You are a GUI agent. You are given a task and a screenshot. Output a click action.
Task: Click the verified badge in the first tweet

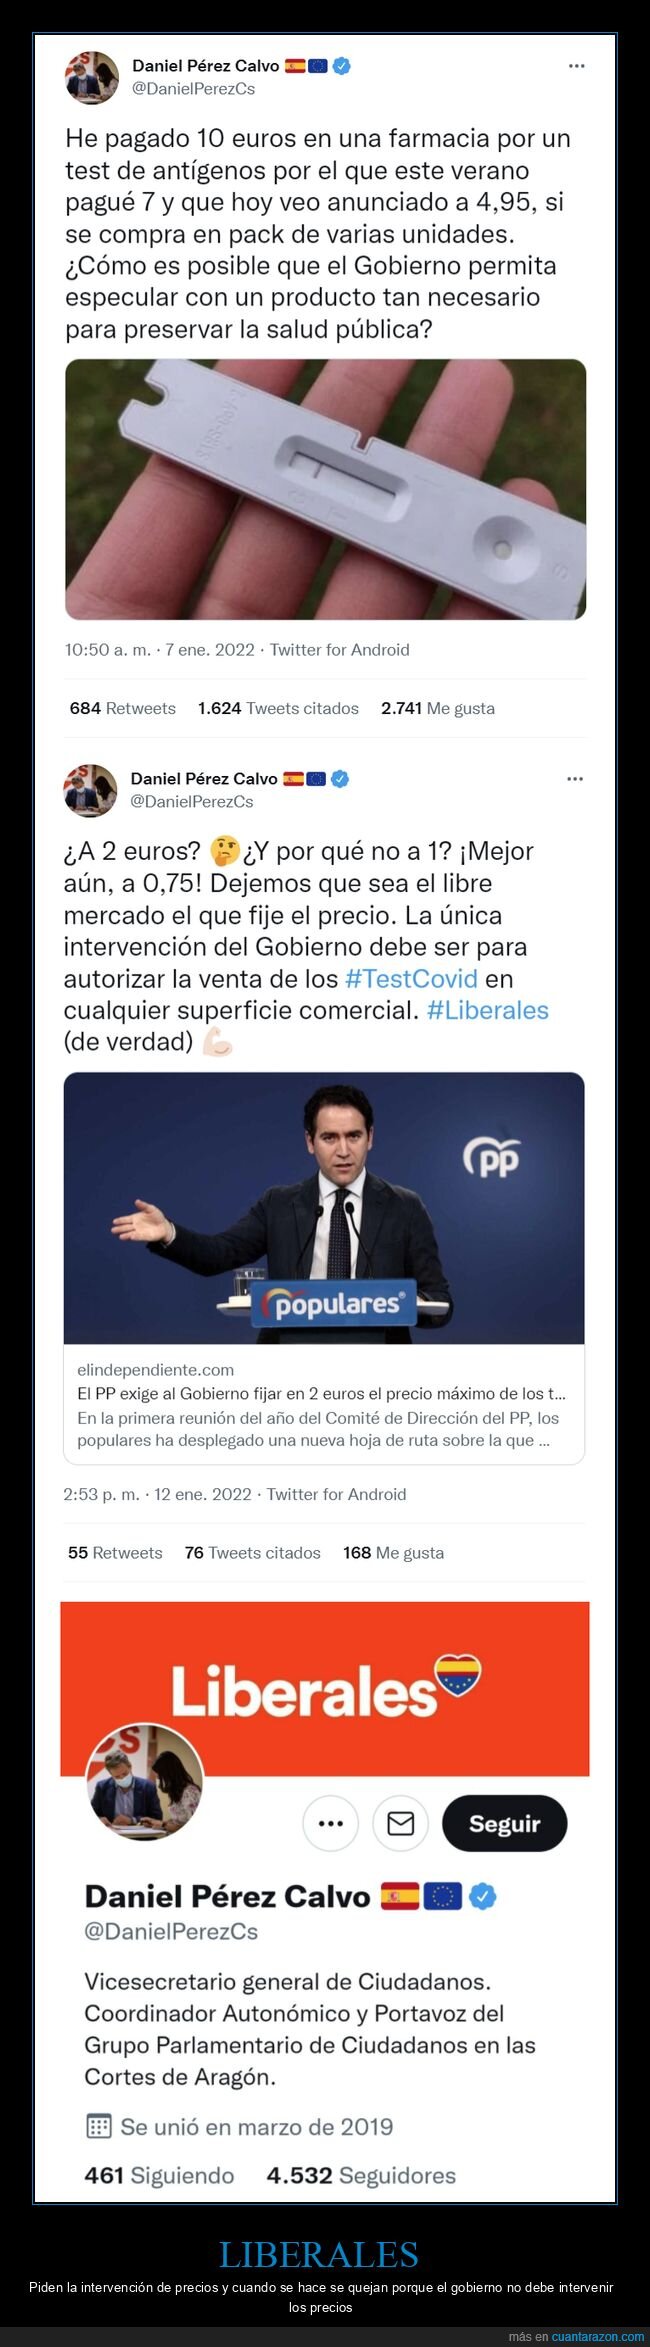pos(341,66)
